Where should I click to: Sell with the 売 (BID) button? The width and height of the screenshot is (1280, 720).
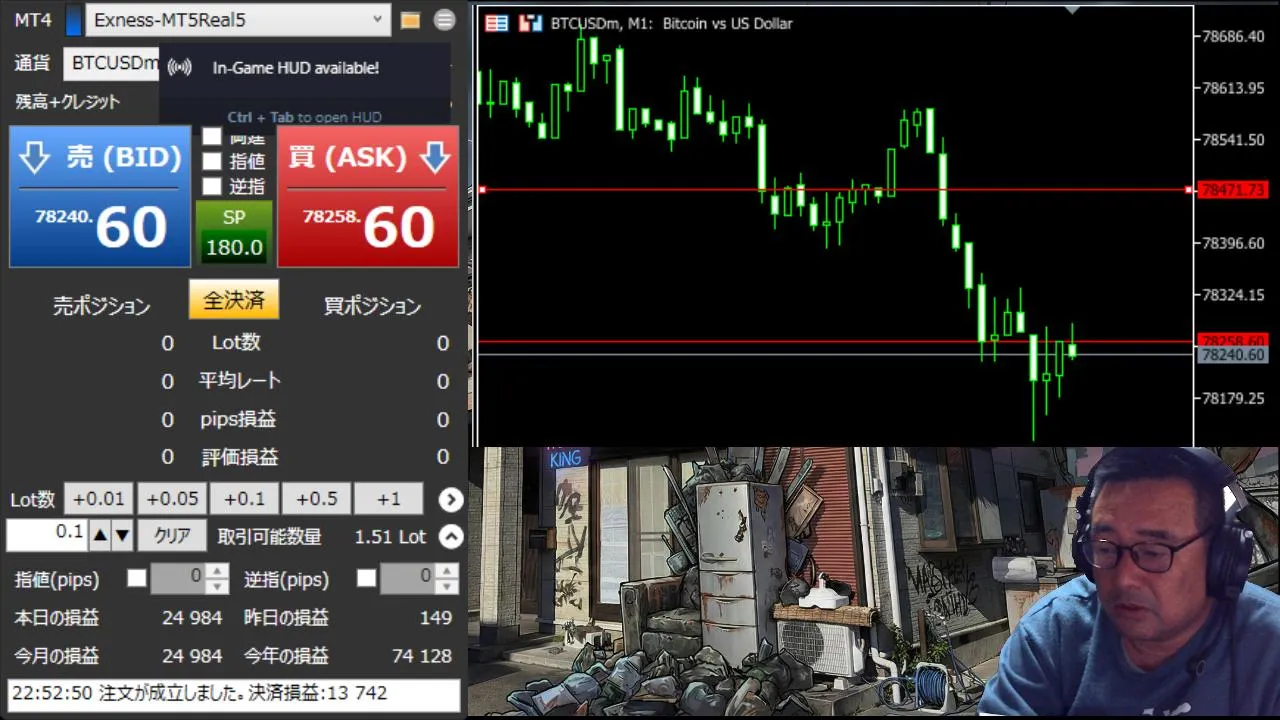tap(100, 196)
